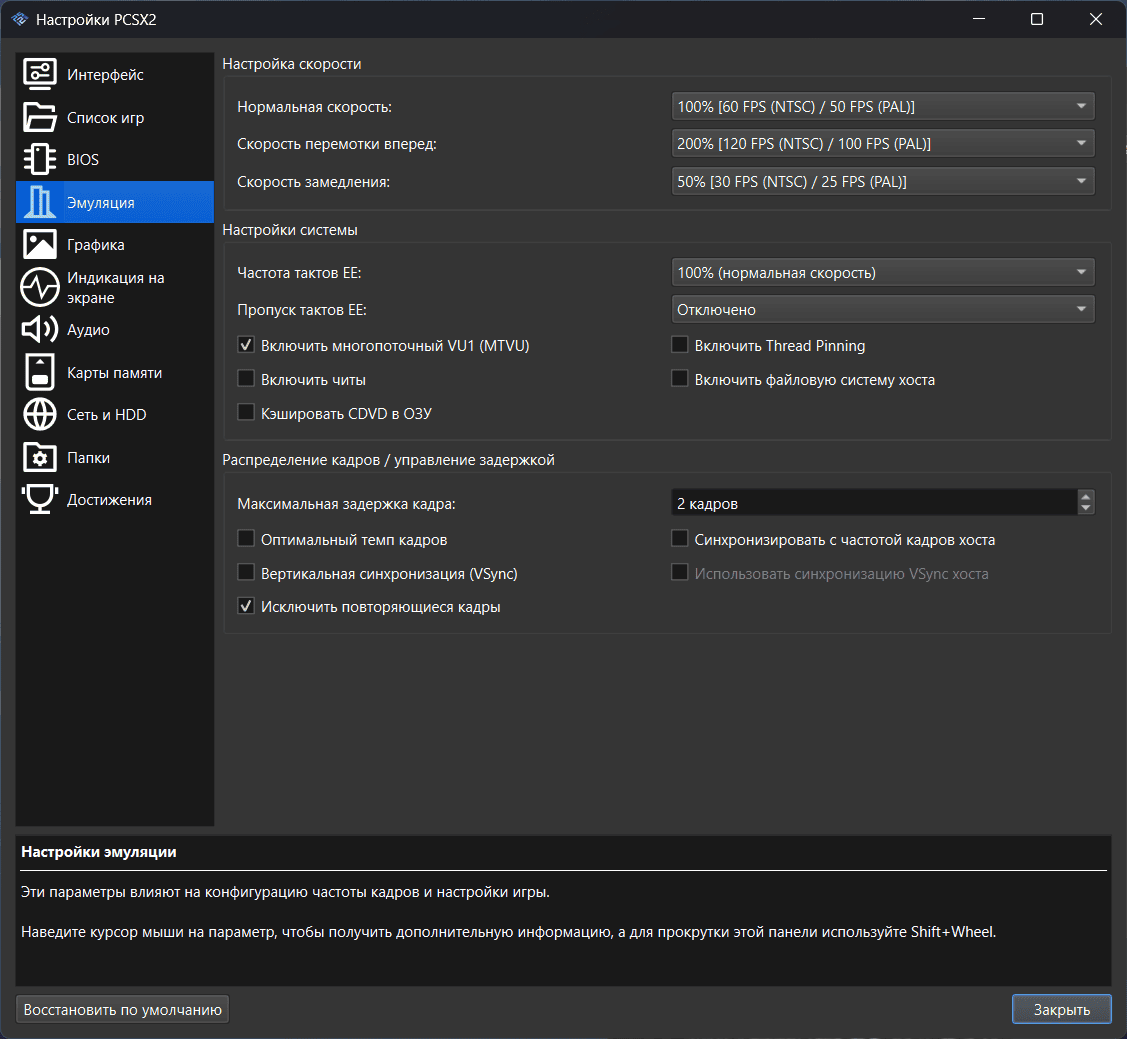Viewport: 1127px width, 1039px height.
Task: Expand the Нормальная скорость dropdown
Action: tap(883, 106)
